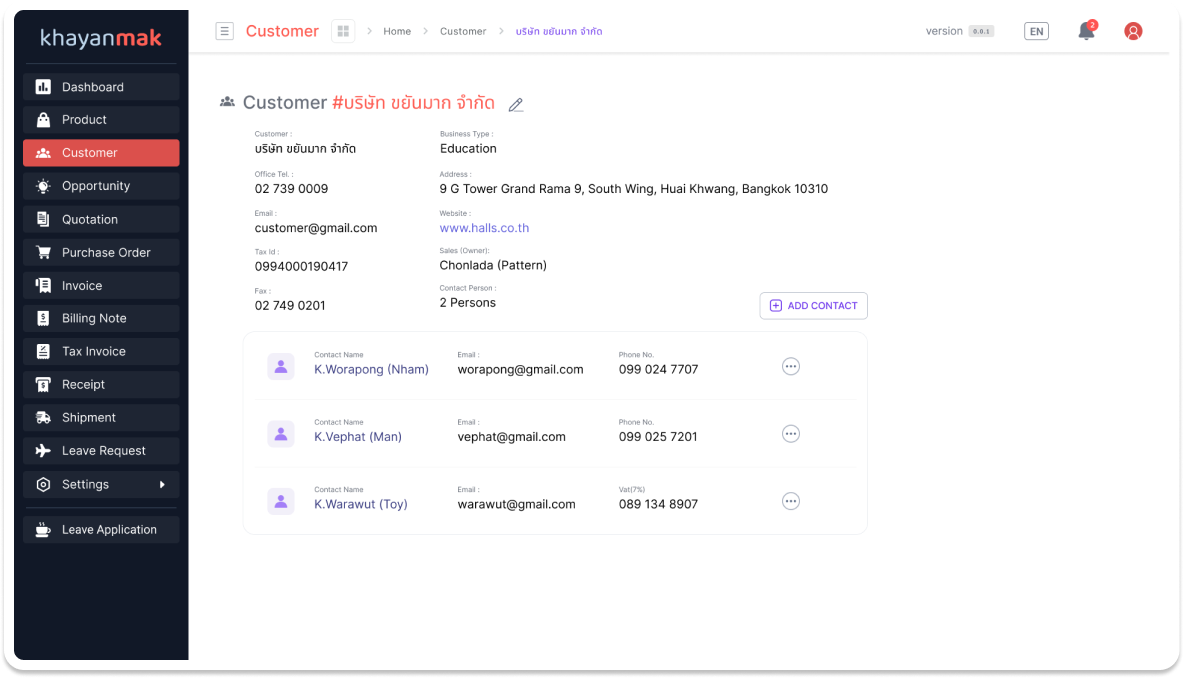Screen dimensions: 1184x678
Task: Toggle the EN language switch
Action: click(x=1037, y=31)
